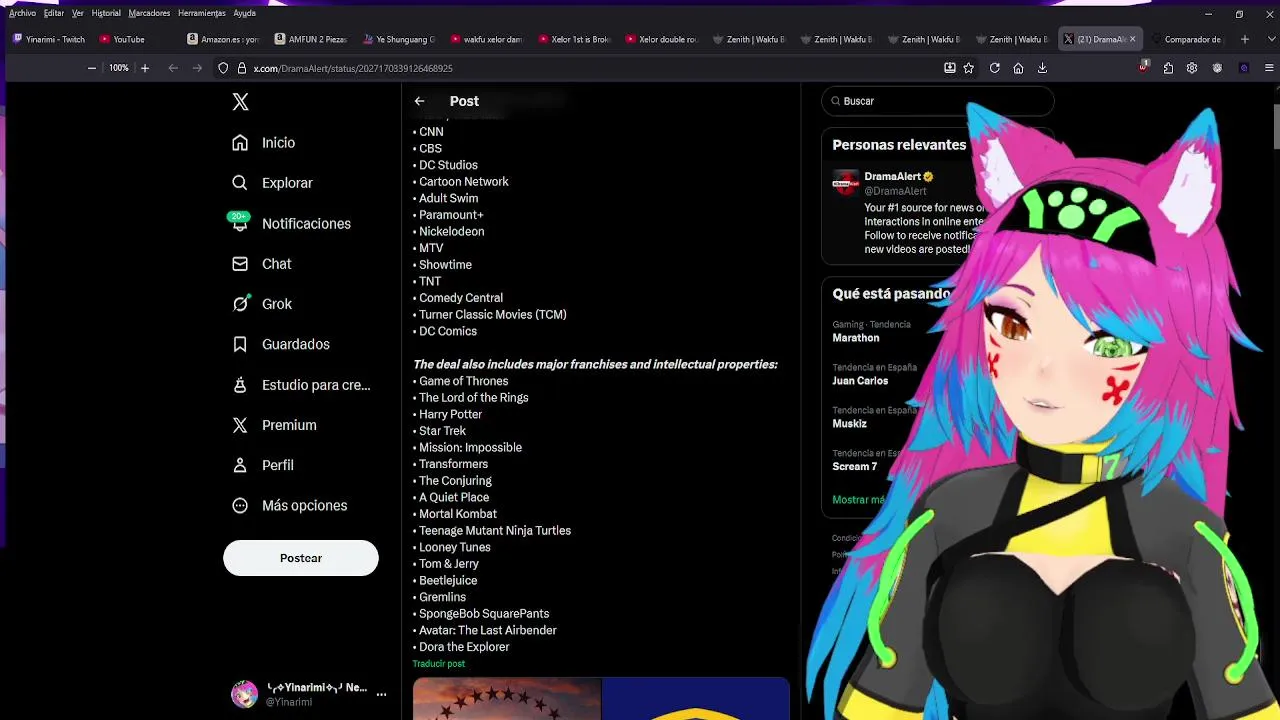
Task: Open Chat messages
Action: coord(262,264)
